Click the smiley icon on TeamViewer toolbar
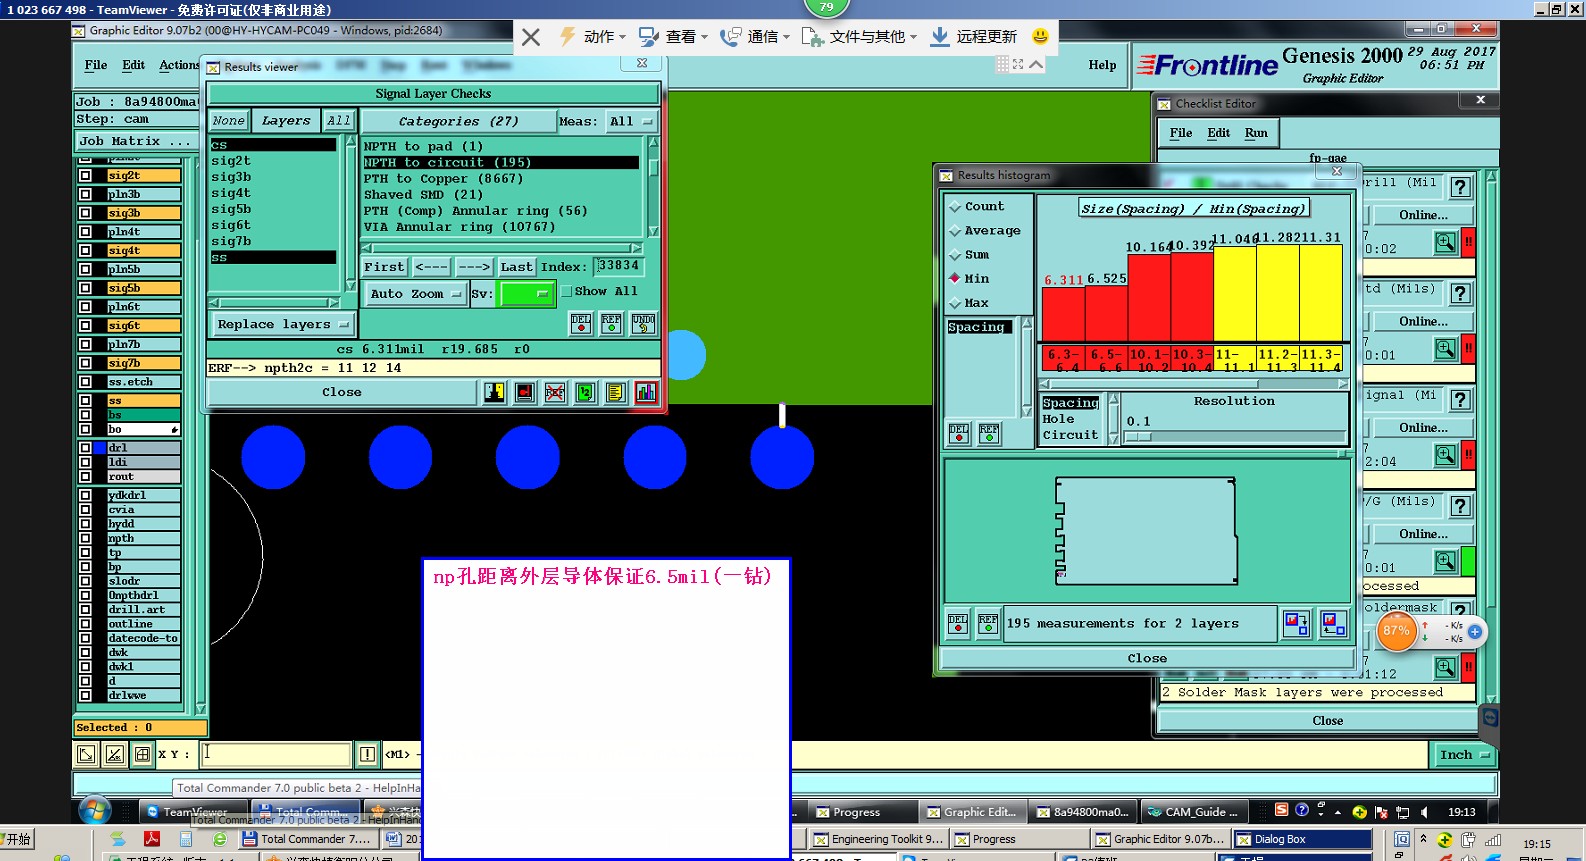 click(x=1040, y=36)
